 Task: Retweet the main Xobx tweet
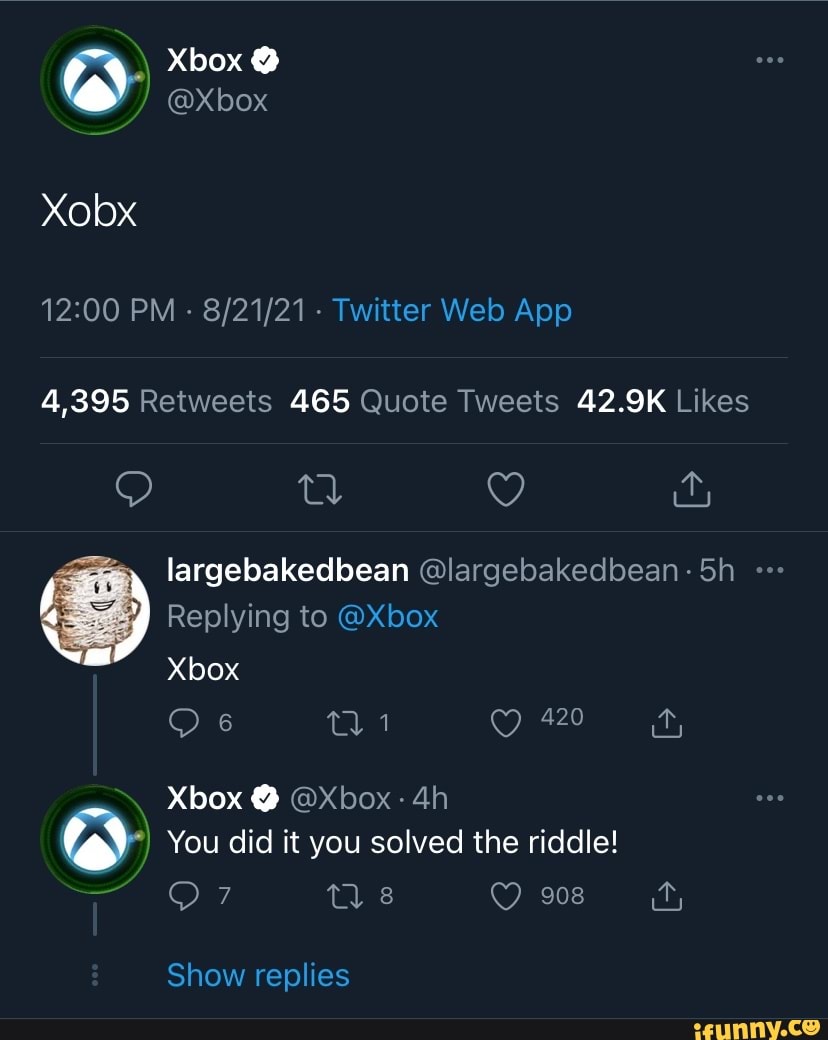coord(319,488)
